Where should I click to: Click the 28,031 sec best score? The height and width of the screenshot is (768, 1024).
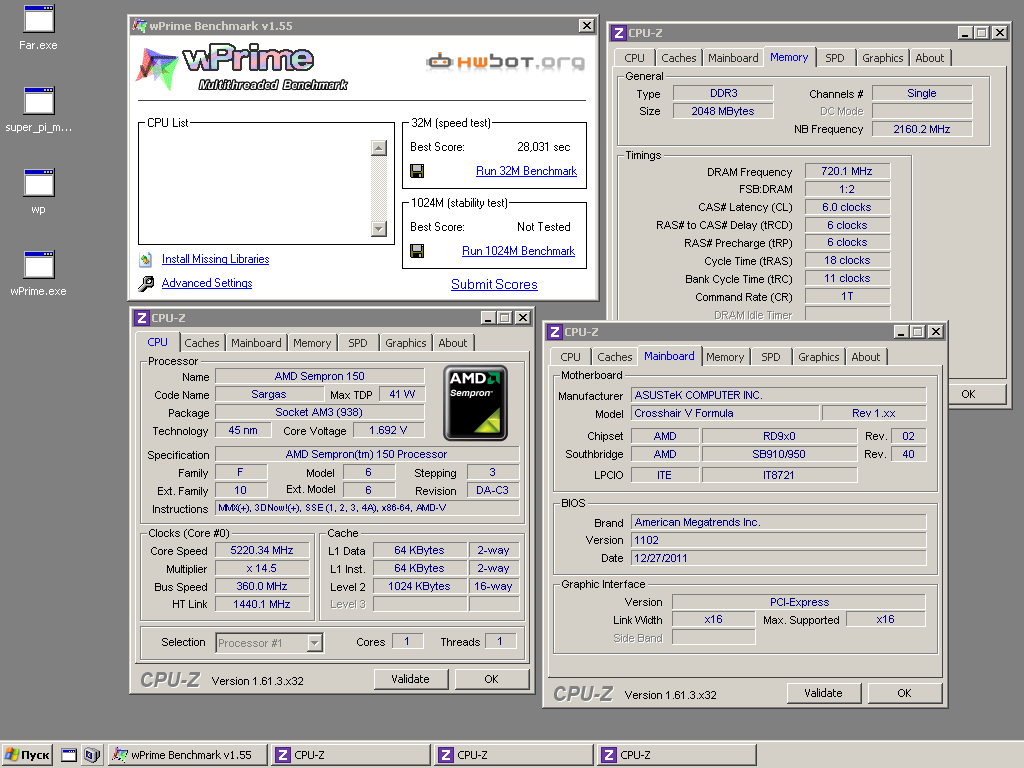pos(543,147)
